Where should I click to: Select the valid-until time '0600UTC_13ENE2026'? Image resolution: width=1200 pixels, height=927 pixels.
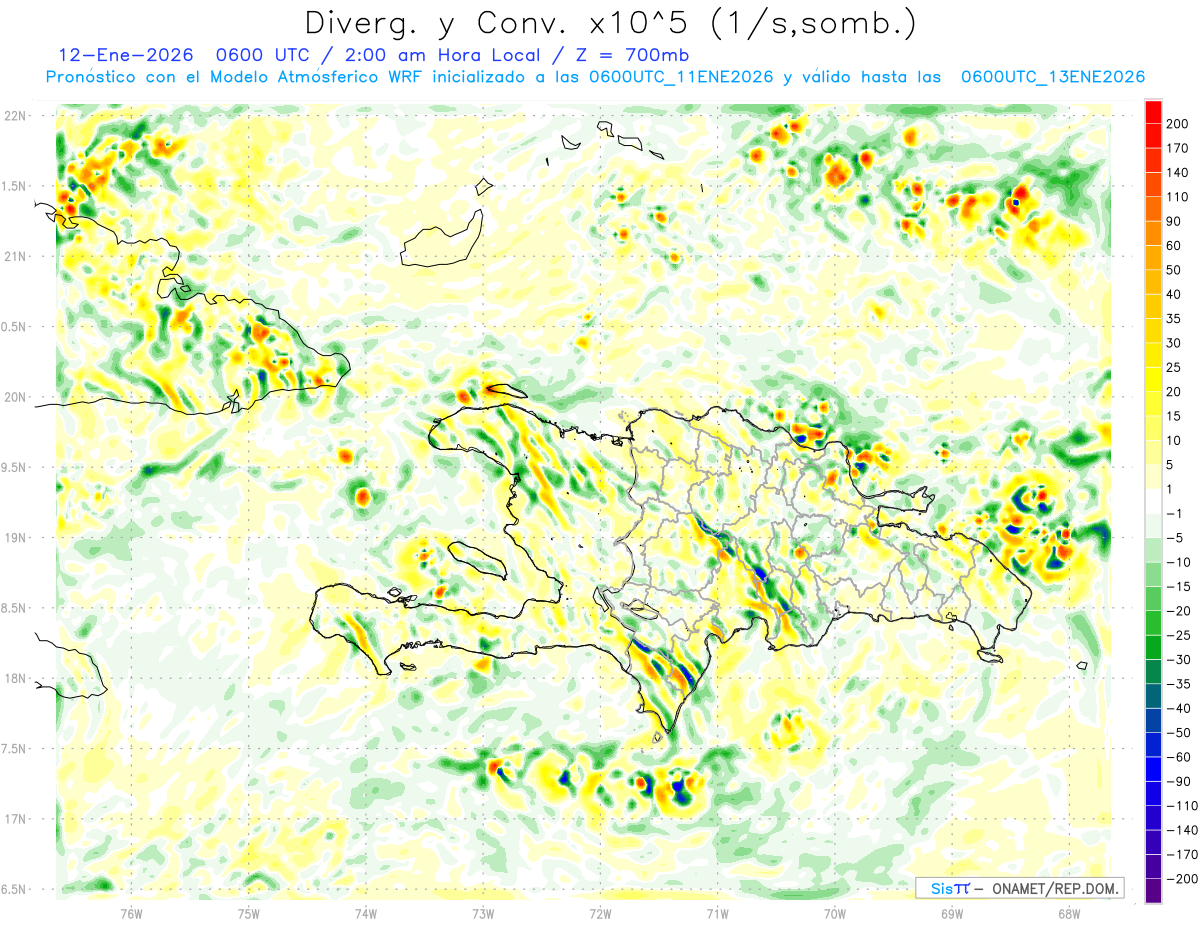coord(1053,77)
